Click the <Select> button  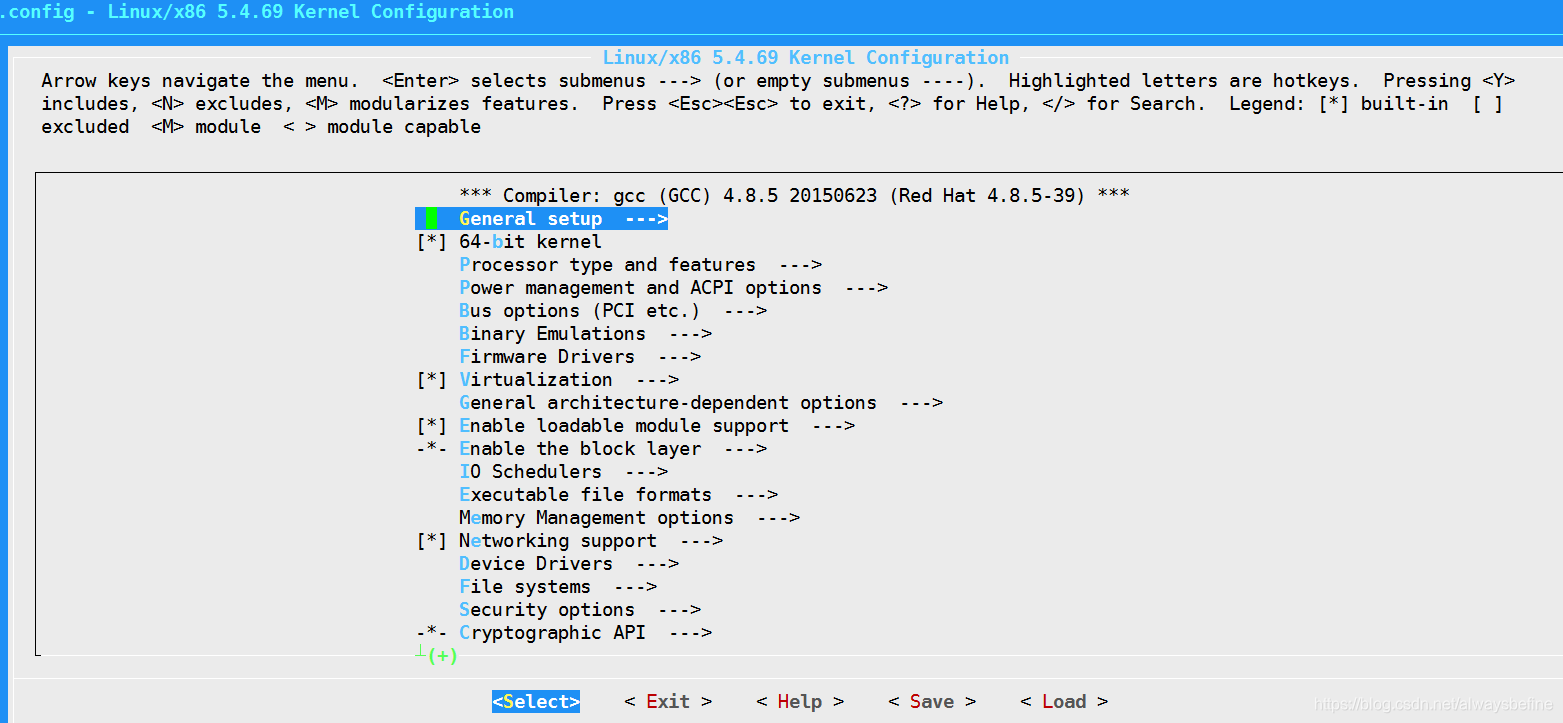pos(536,702)
